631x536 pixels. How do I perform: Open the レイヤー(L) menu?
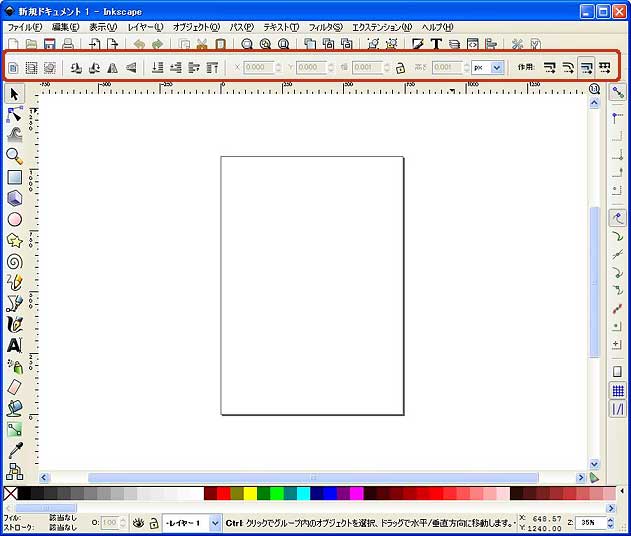(x=145, y=27)
